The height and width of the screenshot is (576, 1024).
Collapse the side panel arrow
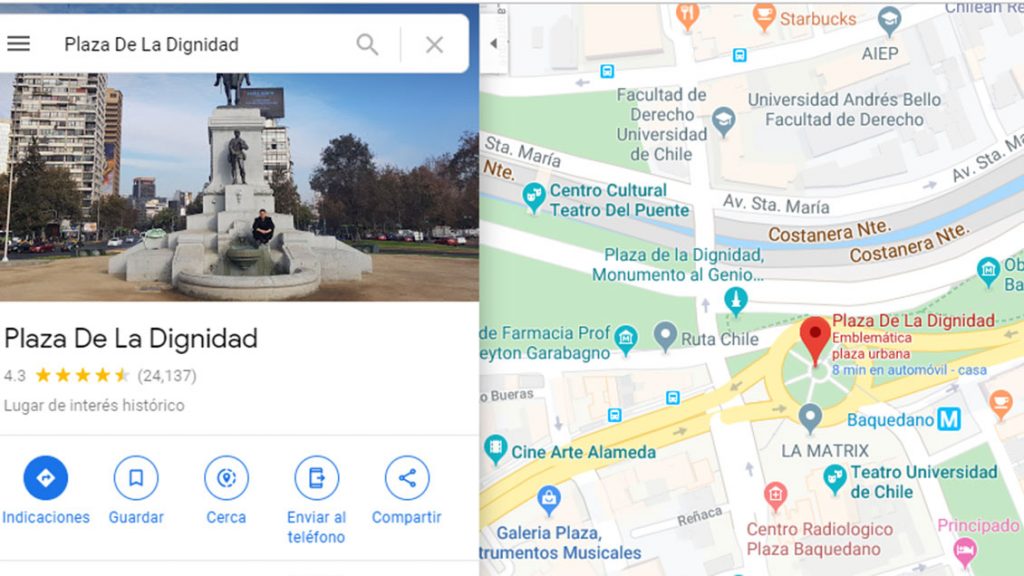click(x=494, y=43)
